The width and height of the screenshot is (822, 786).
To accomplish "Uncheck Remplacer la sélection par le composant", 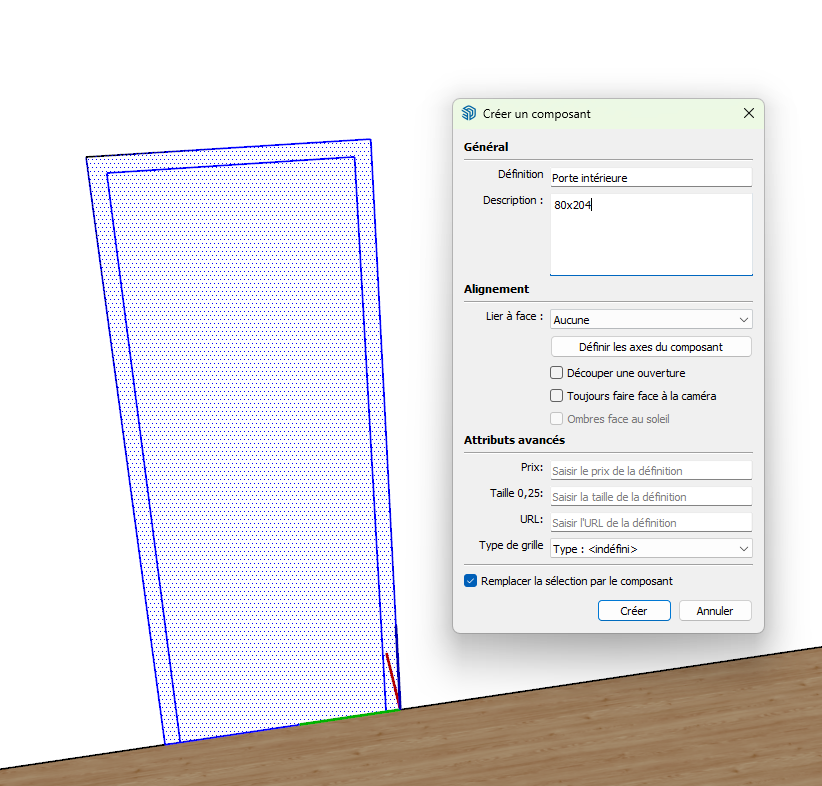I will tap(470, 580).
